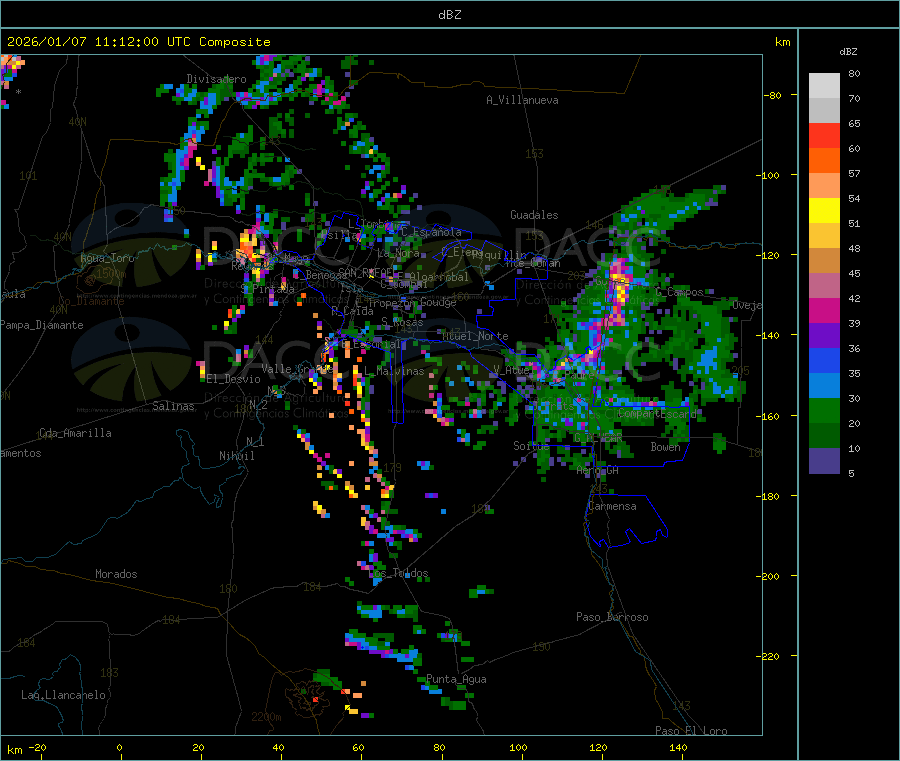Viewport: 900px width, 761px height.
Task: Click the 'dBZ' title at the top
Action: 449,15
